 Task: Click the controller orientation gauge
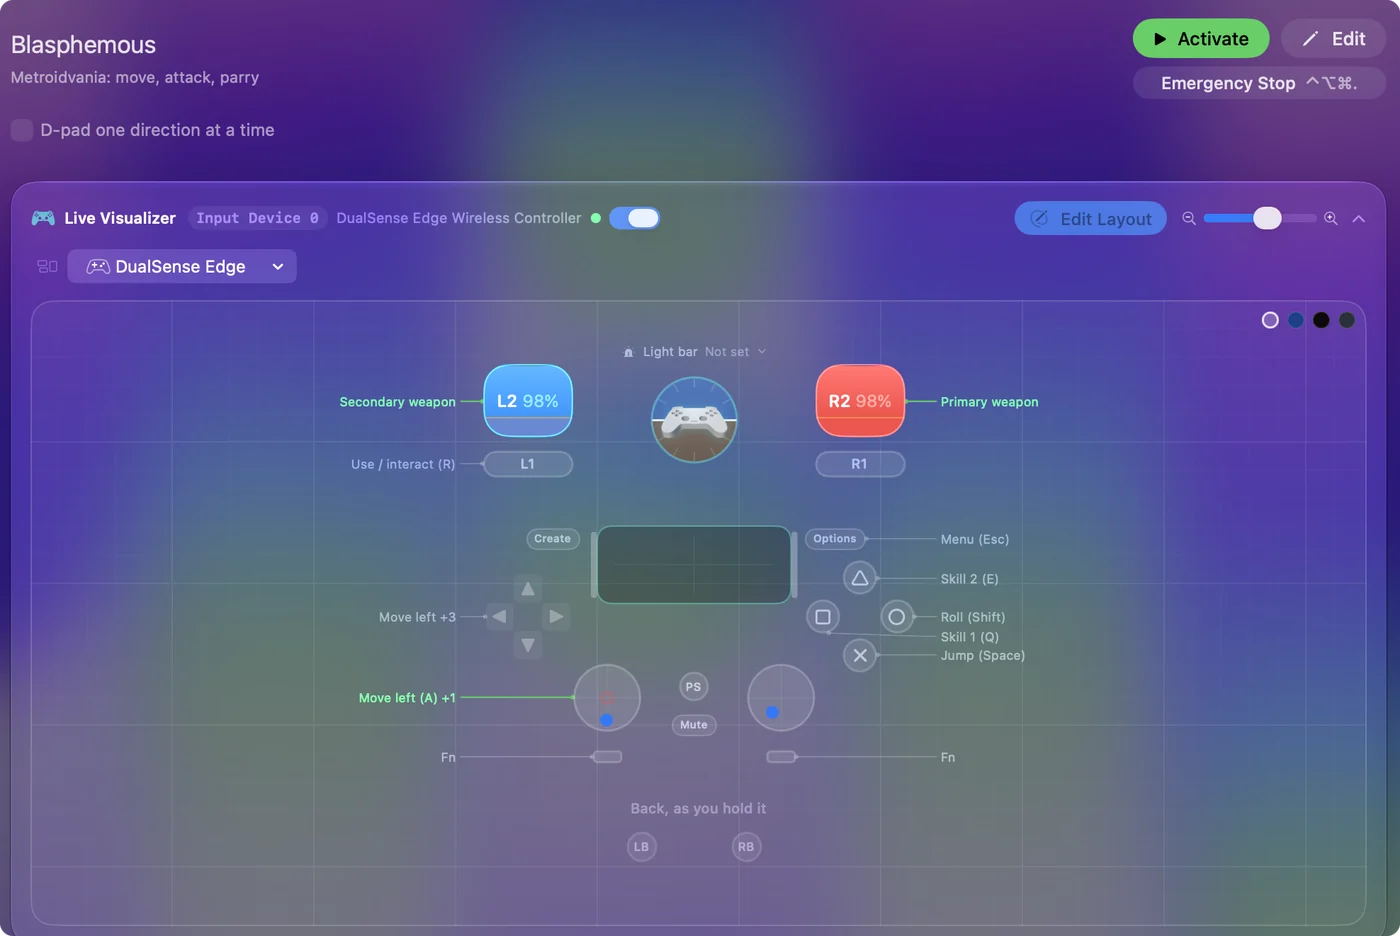click(694, 420)
